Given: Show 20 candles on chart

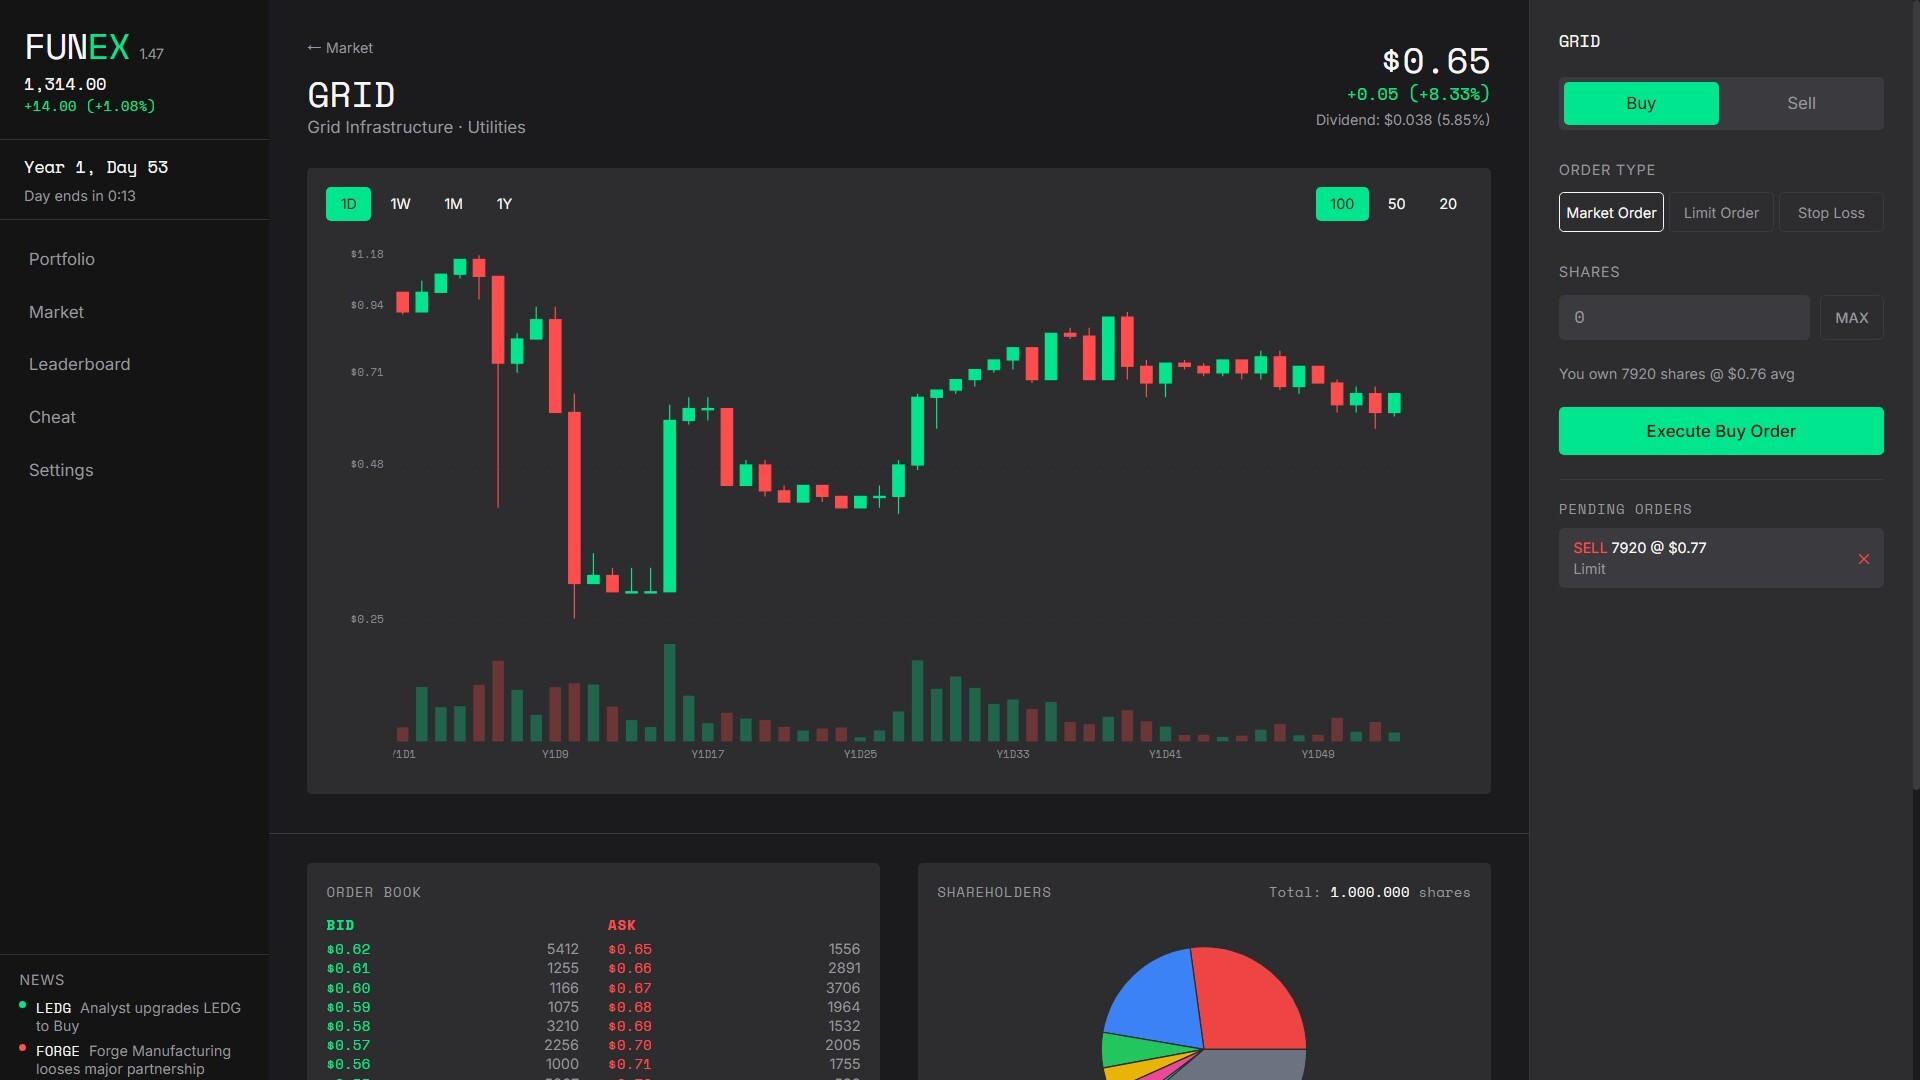Looking at the screenshot, I should (1448, 204).
